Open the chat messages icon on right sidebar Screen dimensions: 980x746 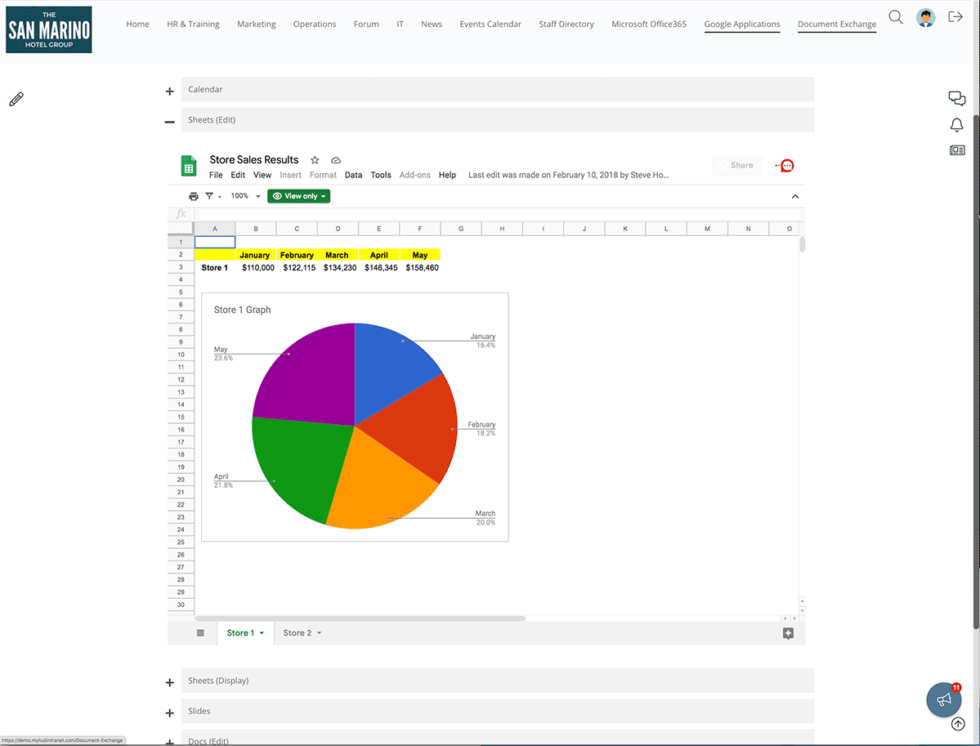(957, 98)
